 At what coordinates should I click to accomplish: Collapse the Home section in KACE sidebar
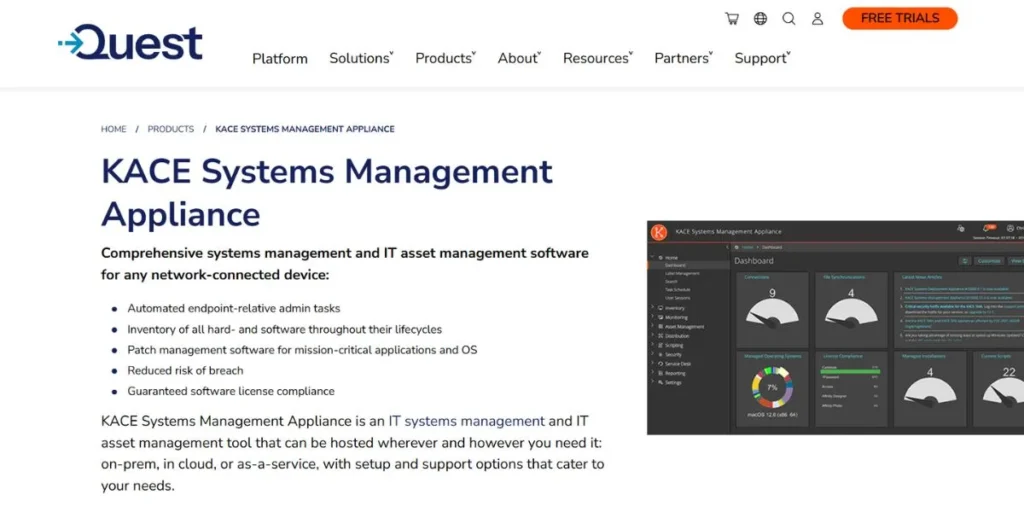(652, 257)
